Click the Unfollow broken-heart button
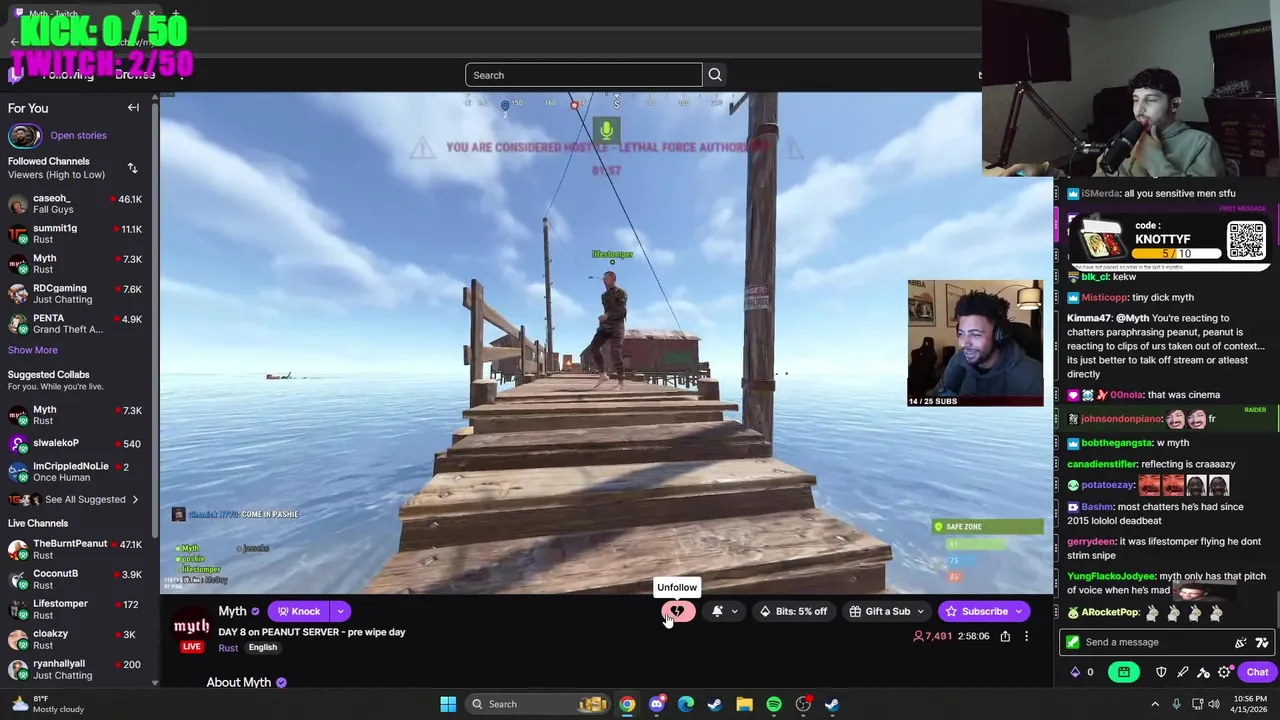1280x720 pixels. coord(677,611)
